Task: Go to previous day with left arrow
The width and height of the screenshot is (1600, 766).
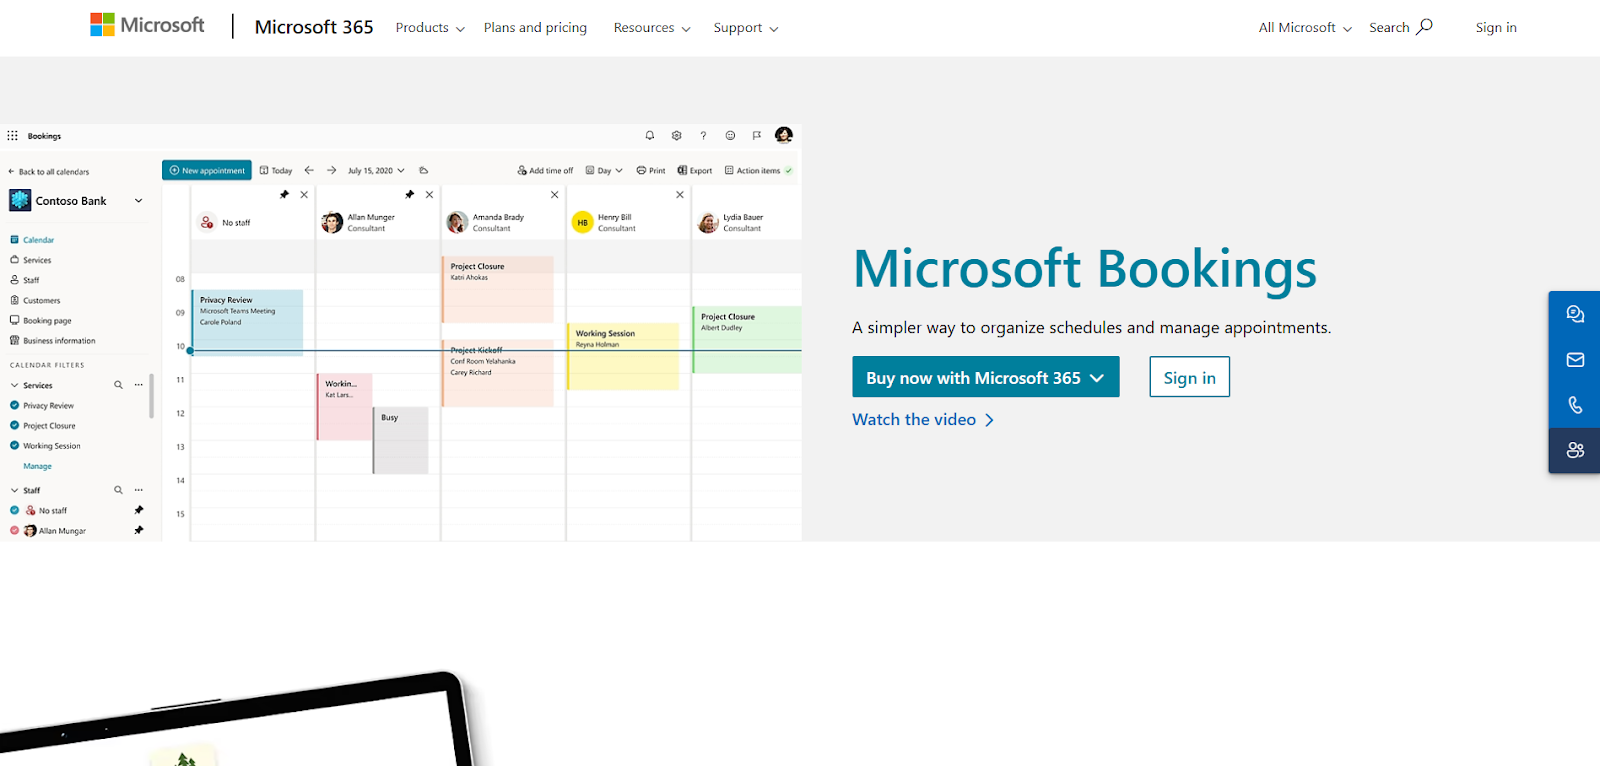Action: (309, 170)
